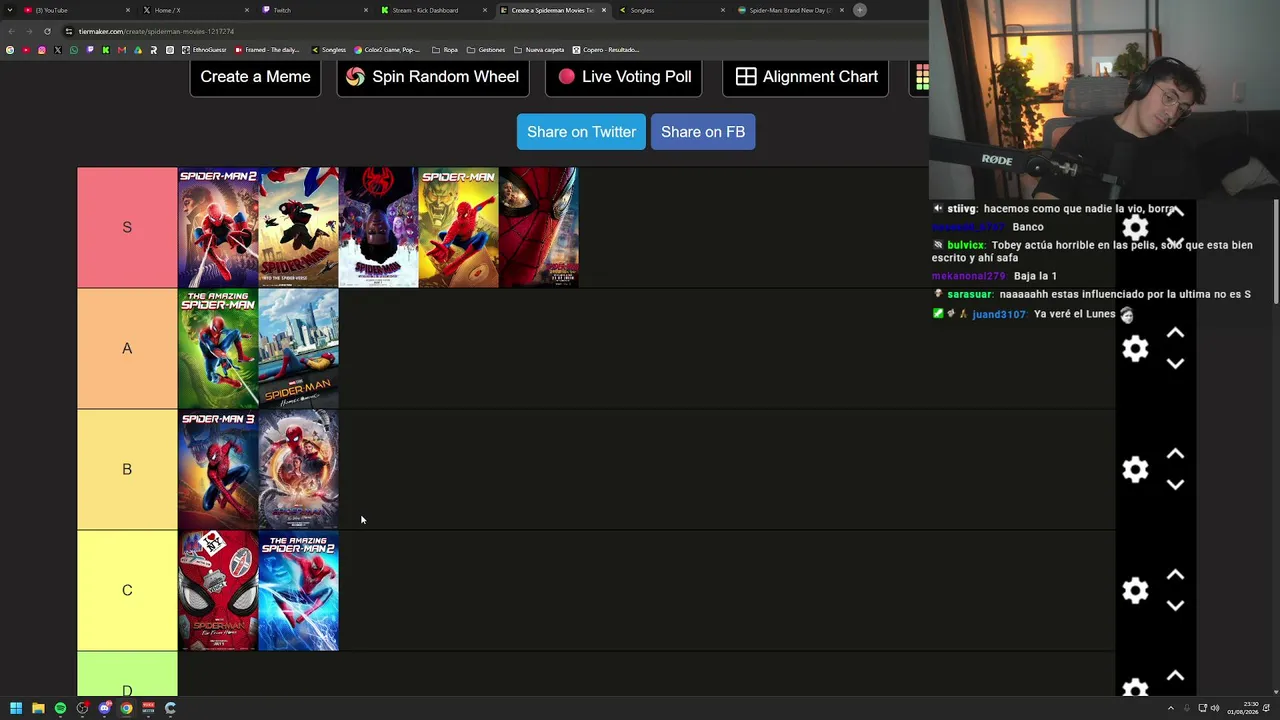Screen dimensions: 1280x720
Task: Go back to the previous page
Action: pyautogui.click(x=11, y=31)
